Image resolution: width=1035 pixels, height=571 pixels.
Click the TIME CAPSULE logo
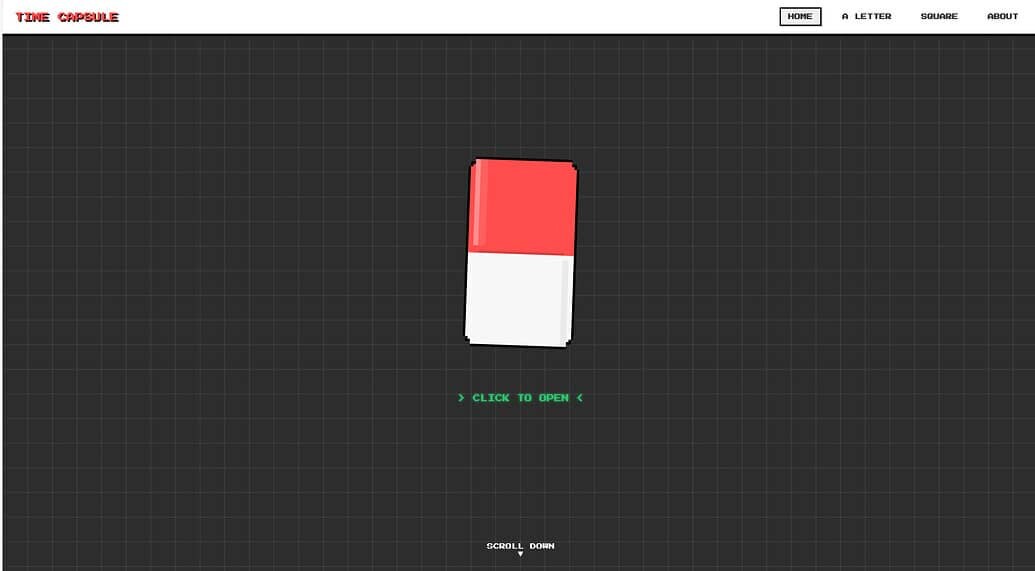(x=67, y=17)
